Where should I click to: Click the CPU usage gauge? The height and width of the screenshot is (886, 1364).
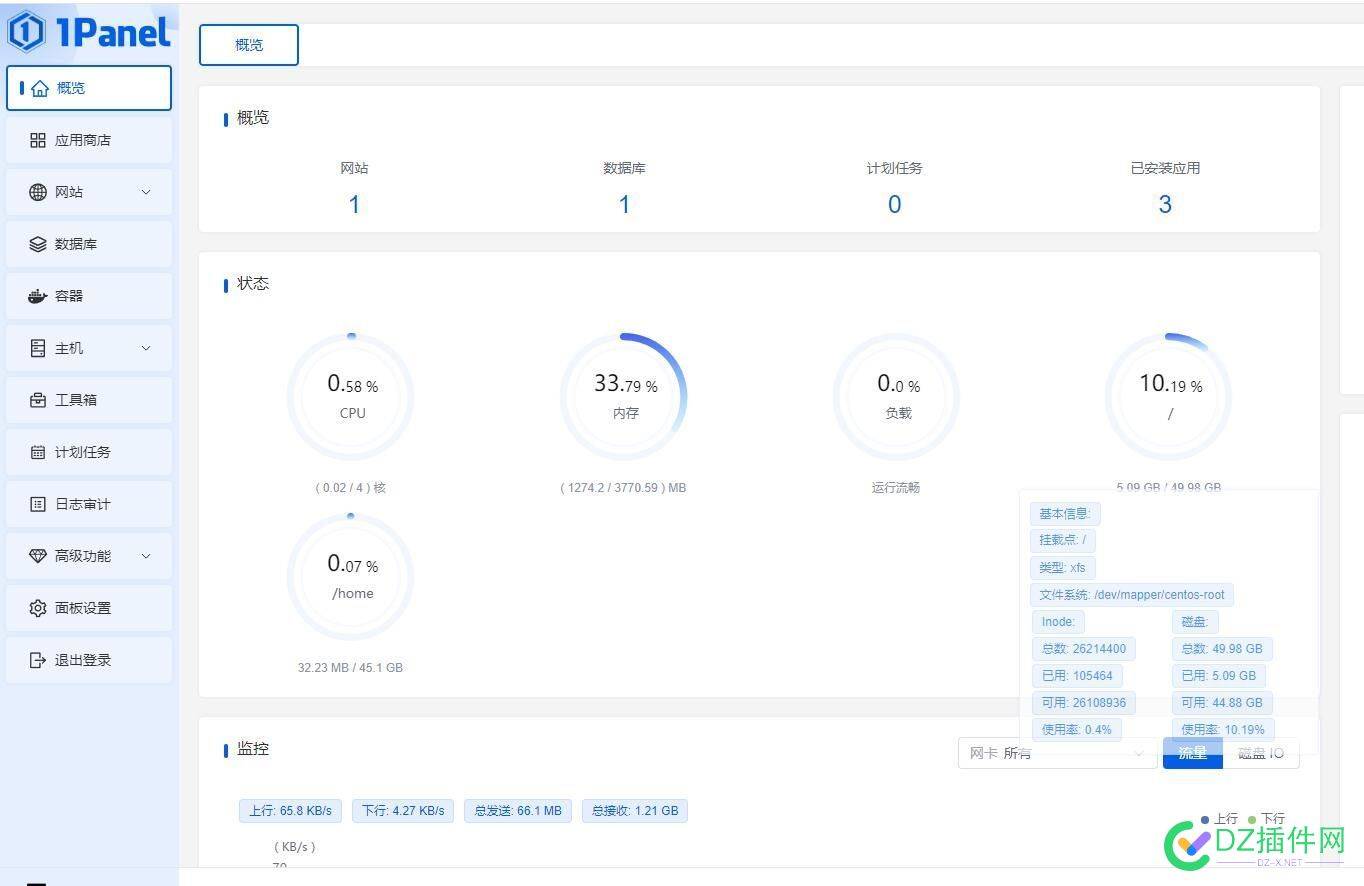pos(351,397)
